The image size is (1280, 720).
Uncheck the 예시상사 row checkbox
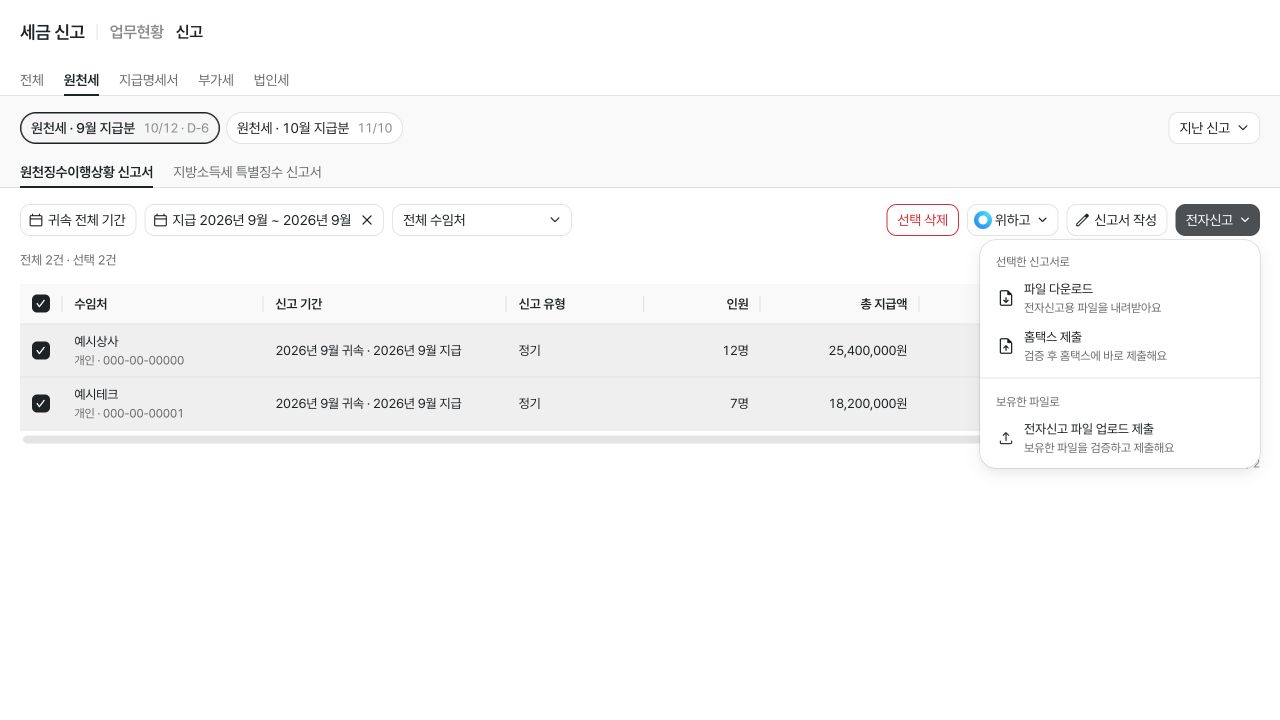41,350
